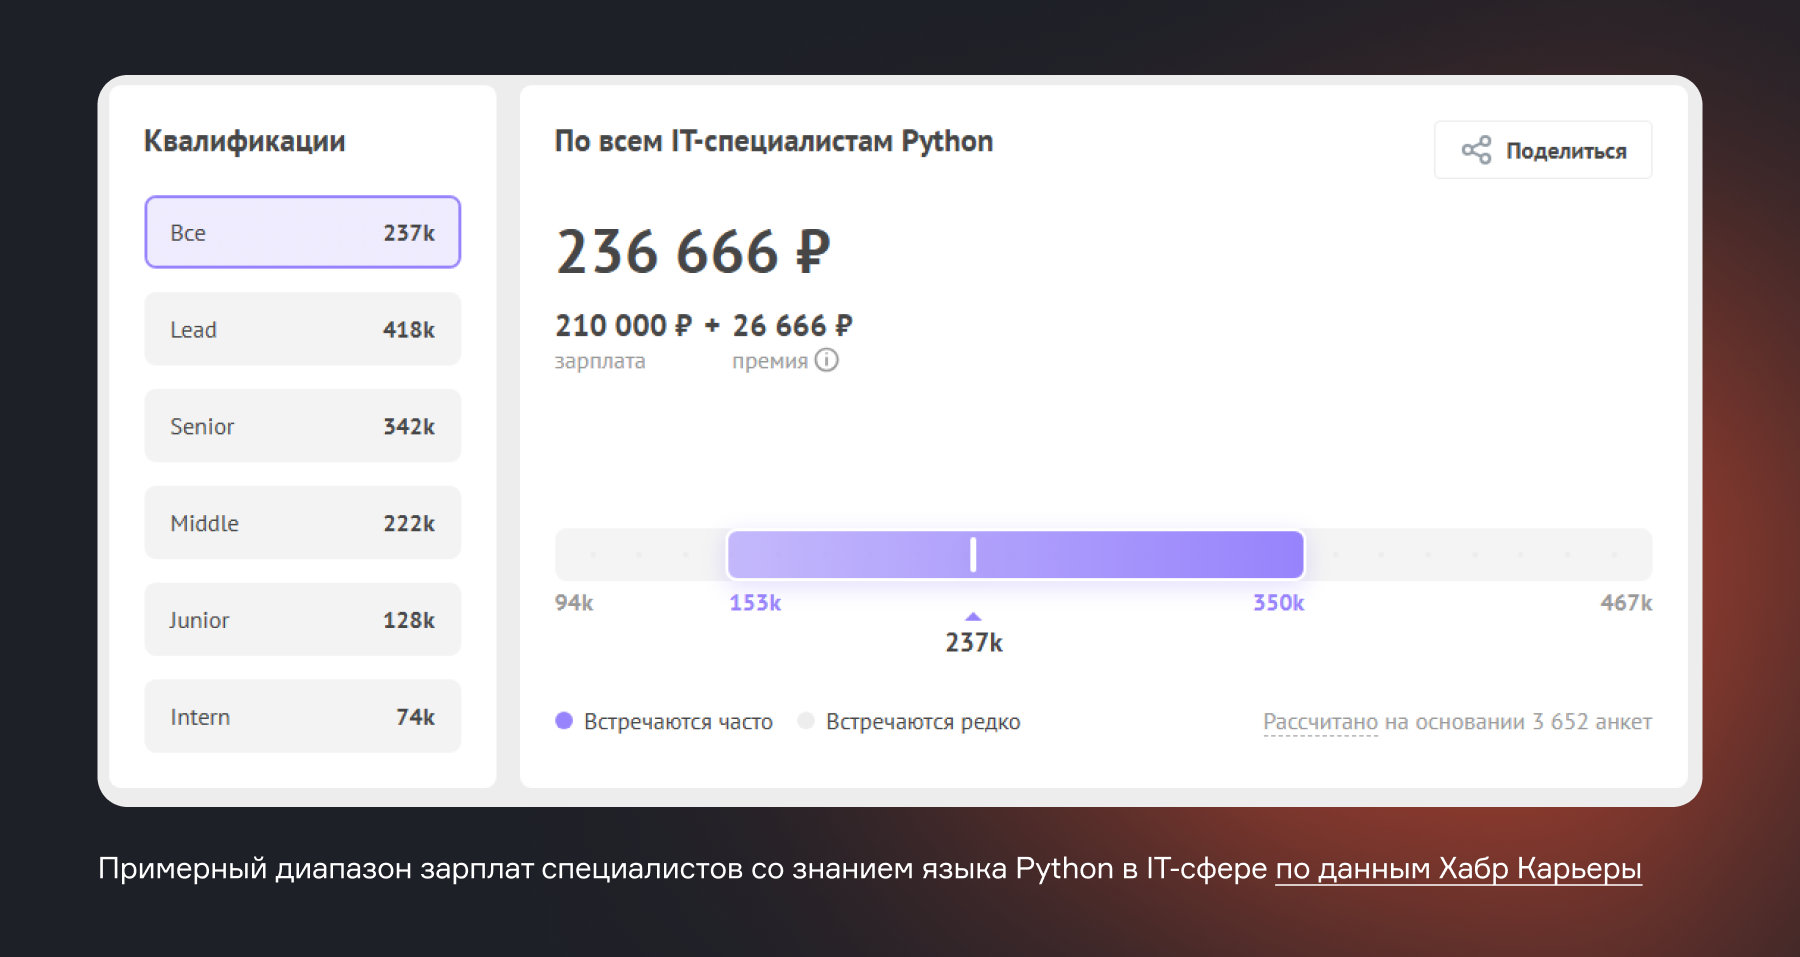This screenshot has height=957, width=1800.
Task: Select the Все qualification tab
Action: pyautogui.click(x=302, y=232)
